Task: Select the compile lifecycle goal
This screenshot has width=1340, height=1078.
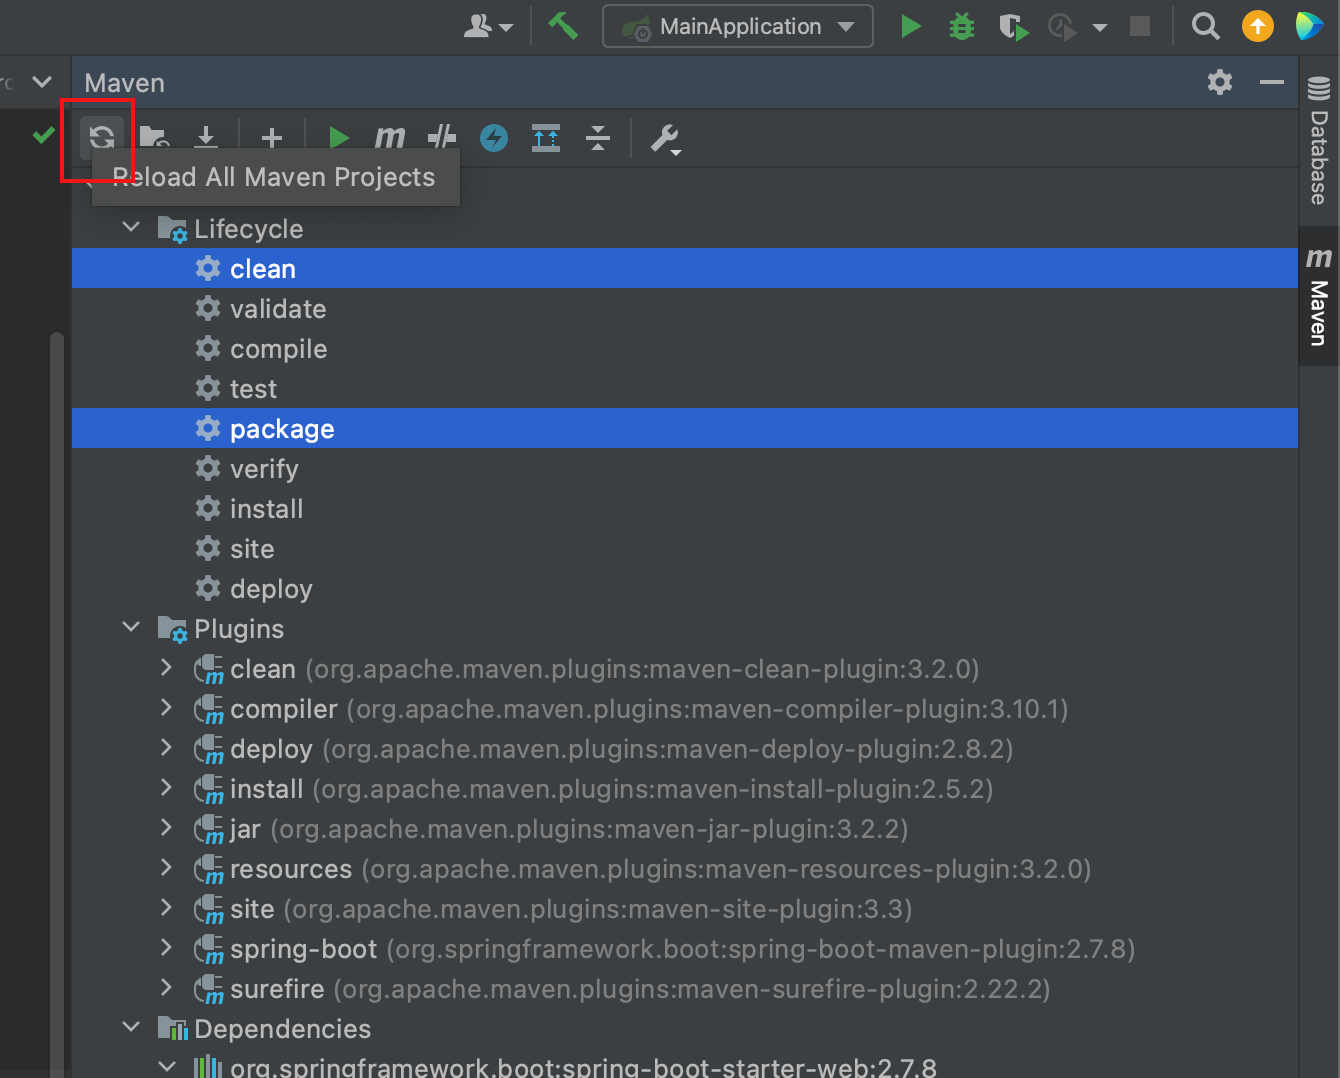Action: pos(685,348)
